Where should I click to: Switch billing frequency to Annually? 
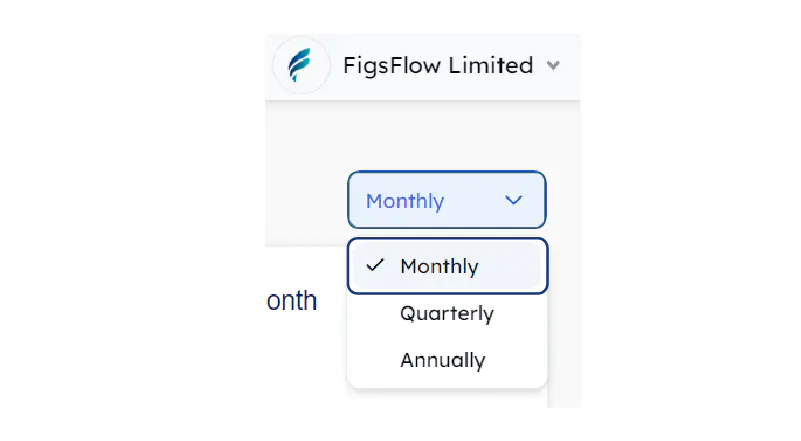pyautogui.click(x=442, y=360)
